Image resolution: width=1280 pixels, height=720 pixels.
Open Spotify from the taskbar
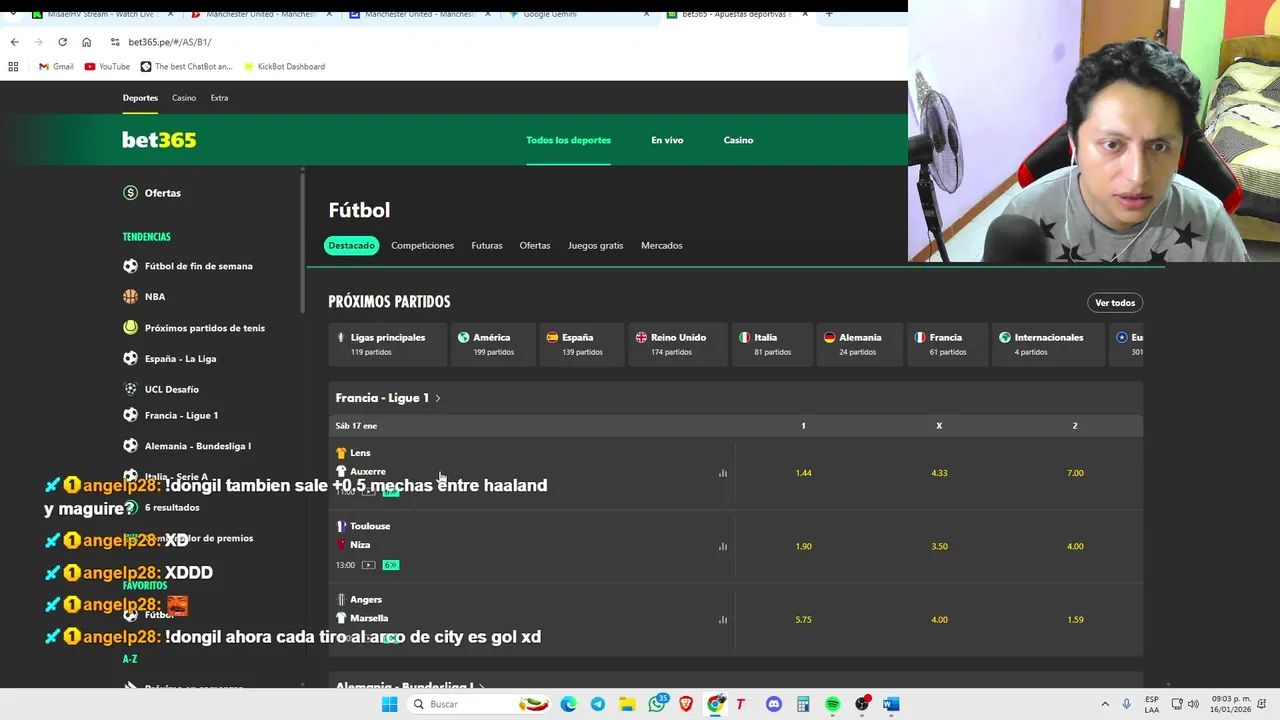[x=832, y=704]
